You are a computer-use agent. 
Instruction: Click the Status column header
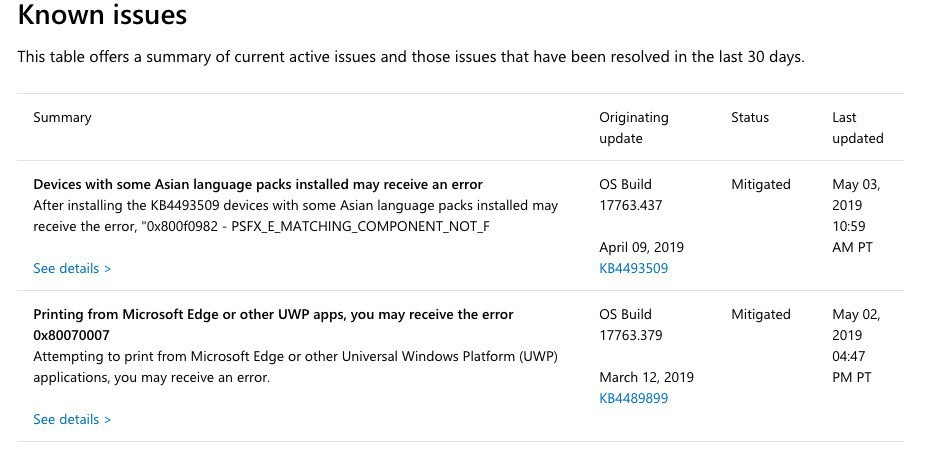point(749,117)
